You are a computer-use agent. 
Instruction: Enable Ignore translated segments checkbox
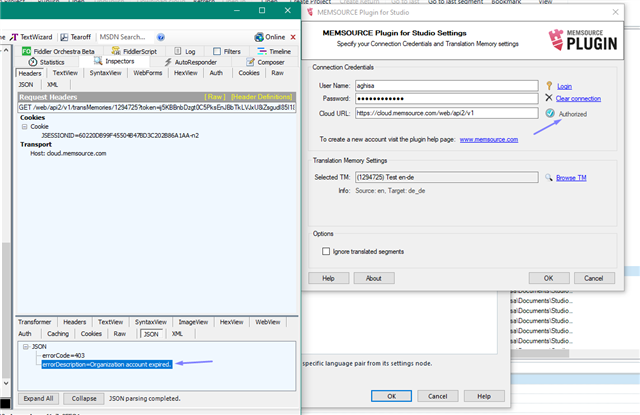click(x=325, y=251)
